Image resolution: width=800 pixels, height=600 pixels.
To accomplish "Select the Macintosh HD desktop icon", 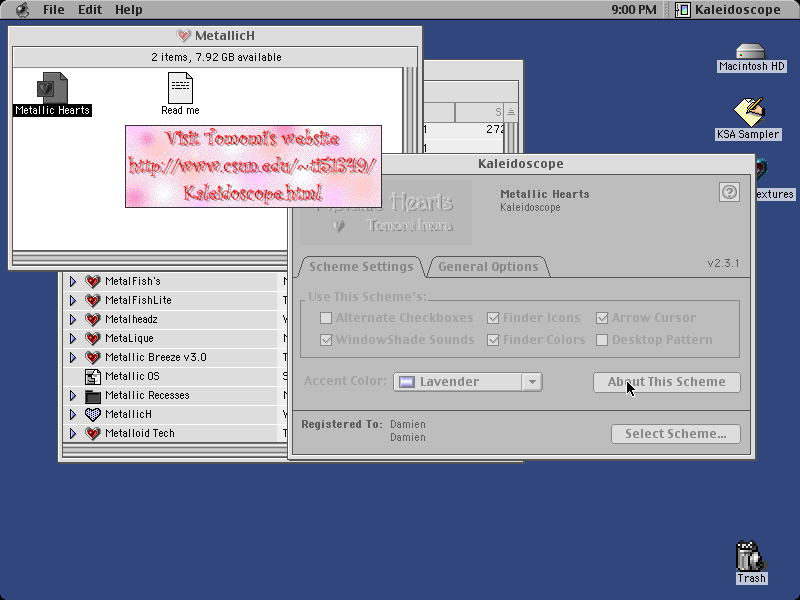I will pos(751,51).
